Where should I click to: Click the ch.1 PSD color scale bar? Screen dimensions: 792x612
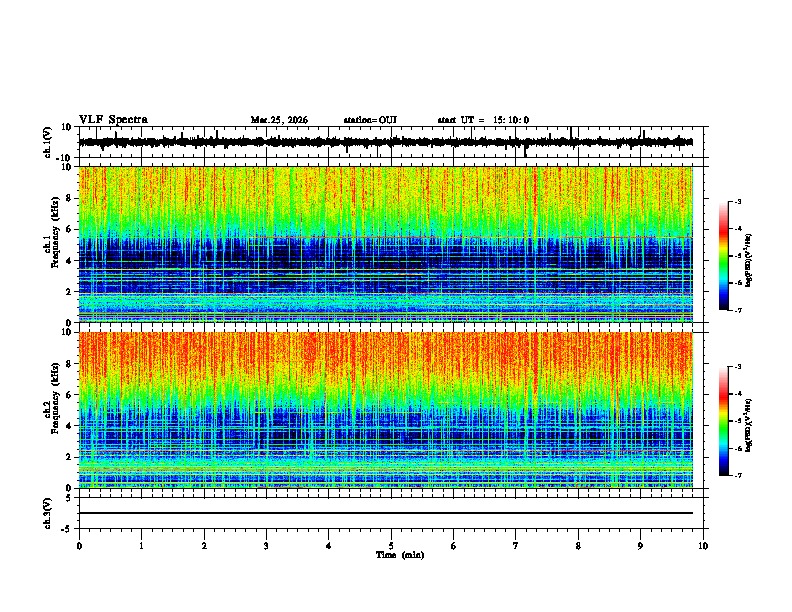[724, 256]
